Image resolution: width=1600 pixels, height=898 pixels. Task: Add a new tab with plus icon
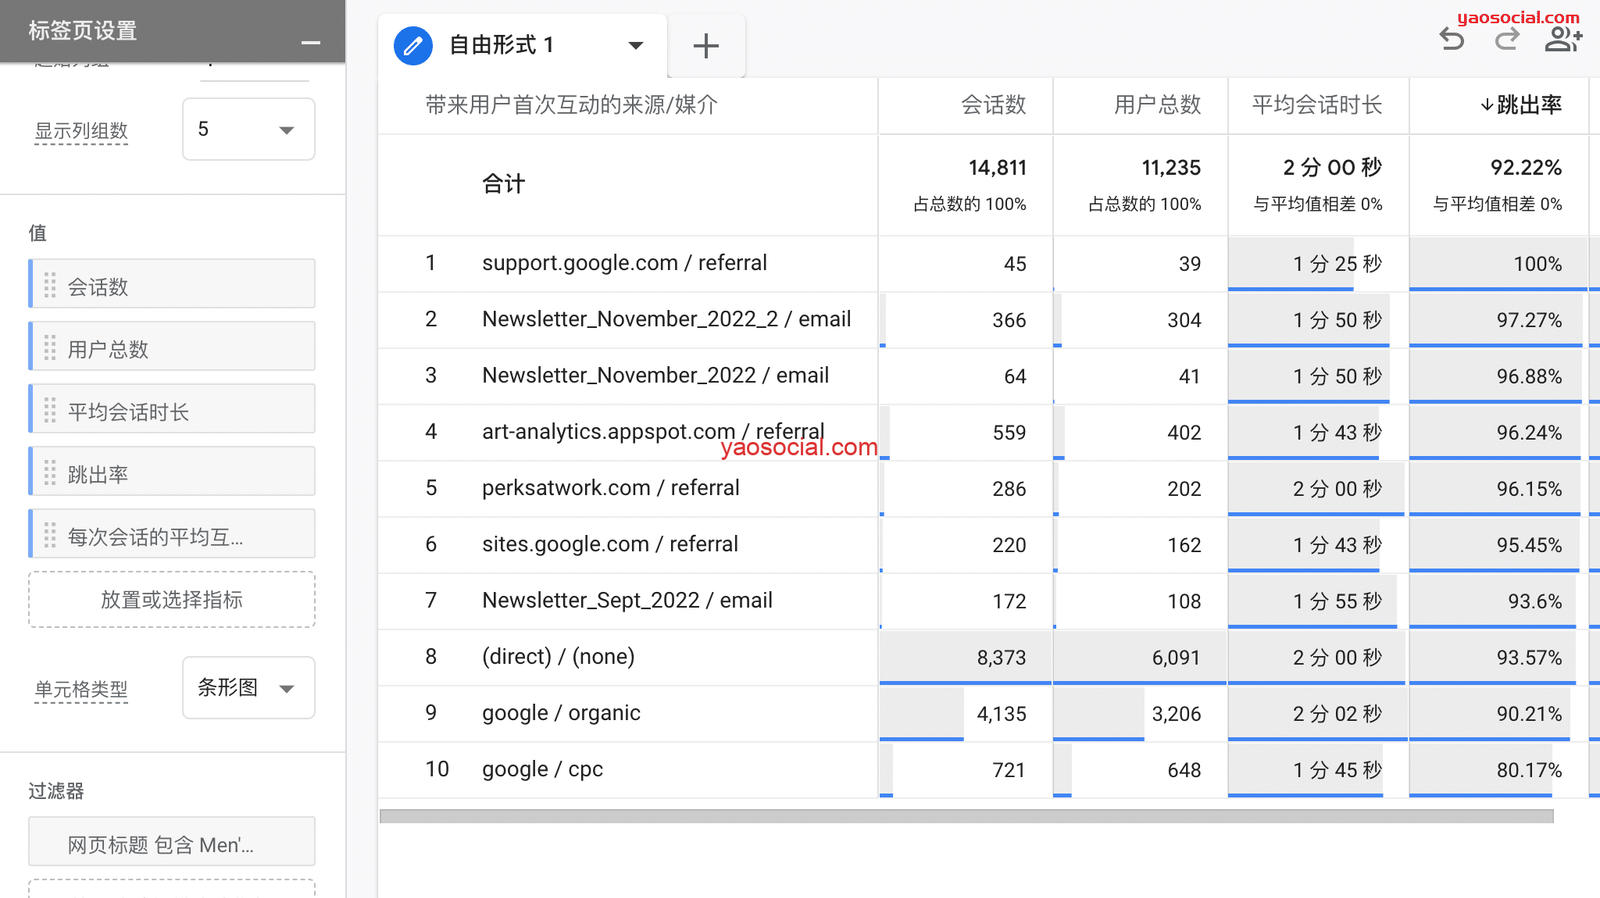[x=706, y=46]
